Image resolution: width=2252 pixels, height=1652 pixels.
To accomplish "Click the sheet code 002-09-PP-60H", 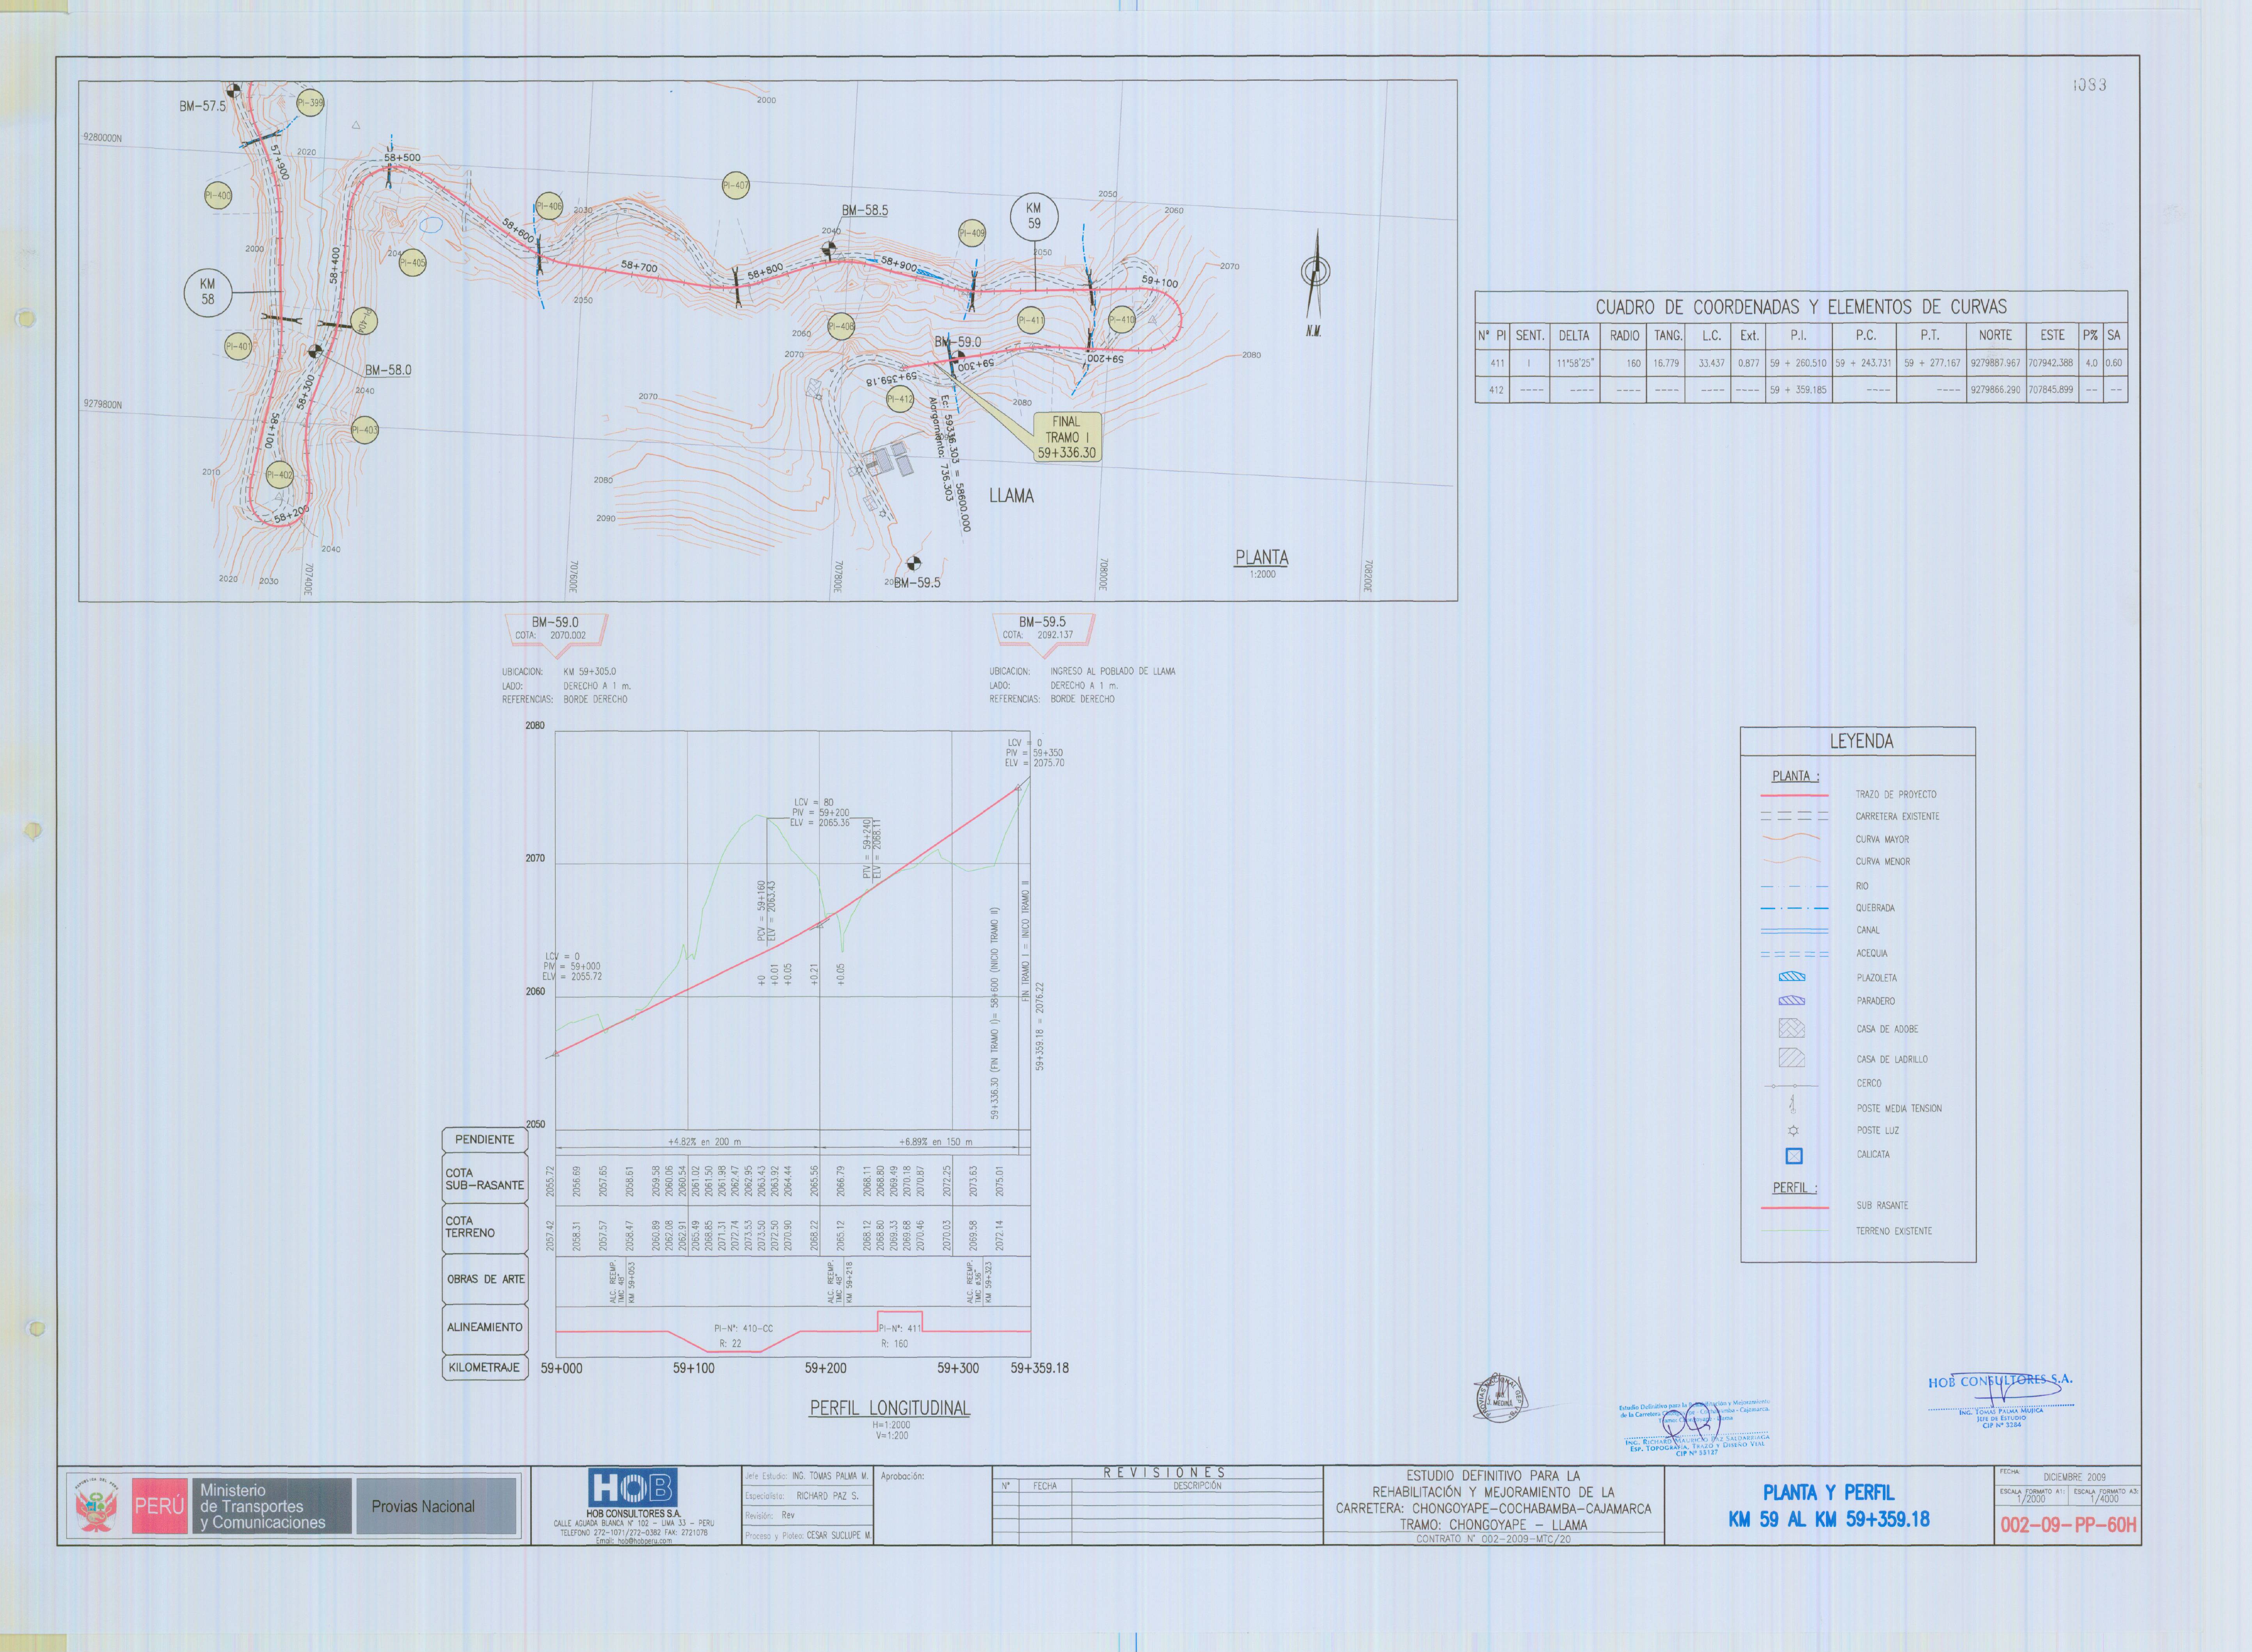I will 2068,1526.
